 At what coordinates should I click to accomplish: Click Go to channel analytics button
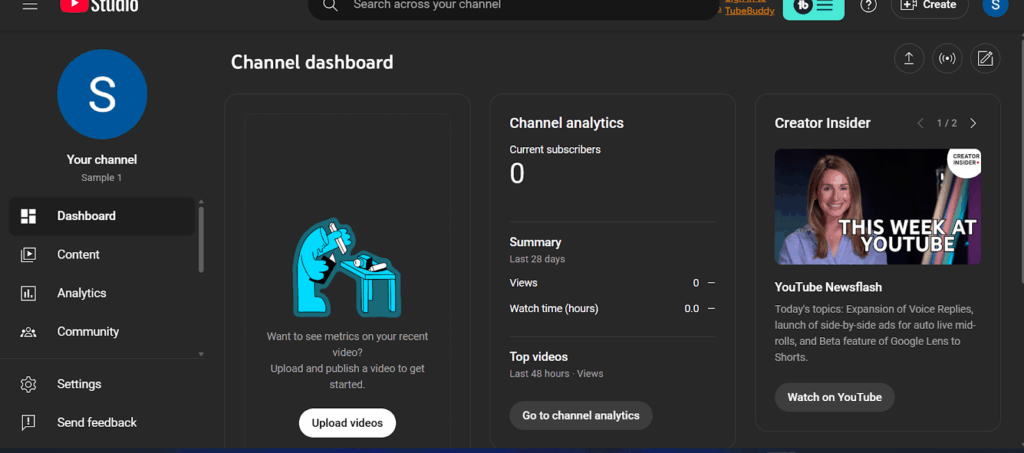pos(580,416)
